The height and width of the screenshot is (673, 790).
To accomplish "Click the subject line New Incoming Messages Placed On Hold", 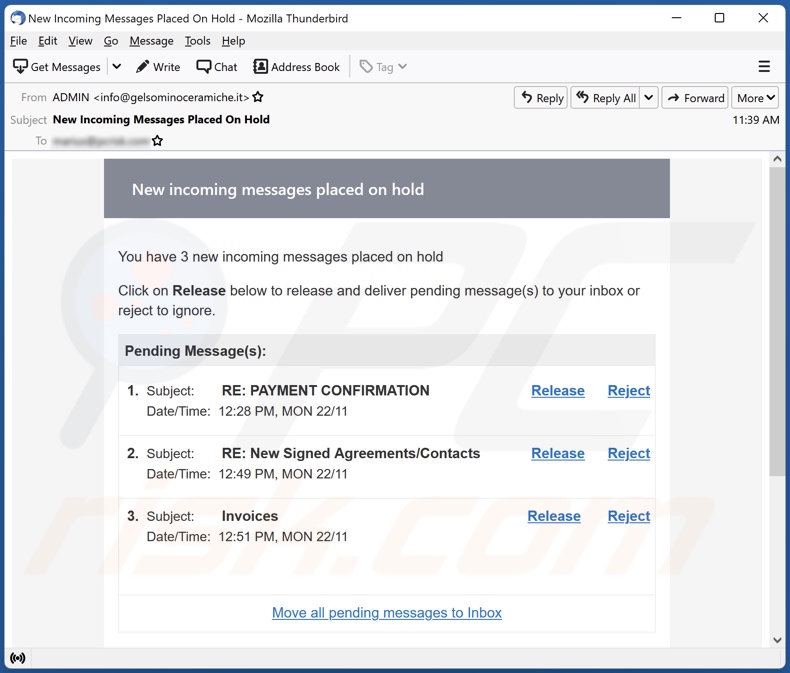I will [x=161, y=119].
